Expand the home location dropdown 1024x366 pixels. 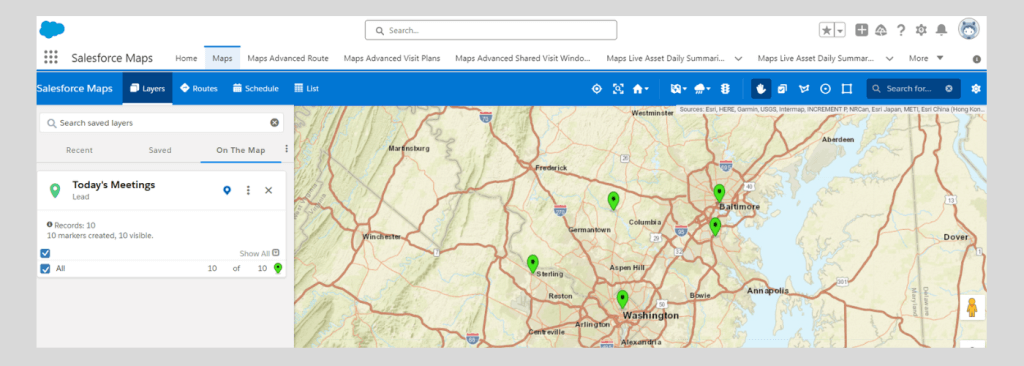641,89
